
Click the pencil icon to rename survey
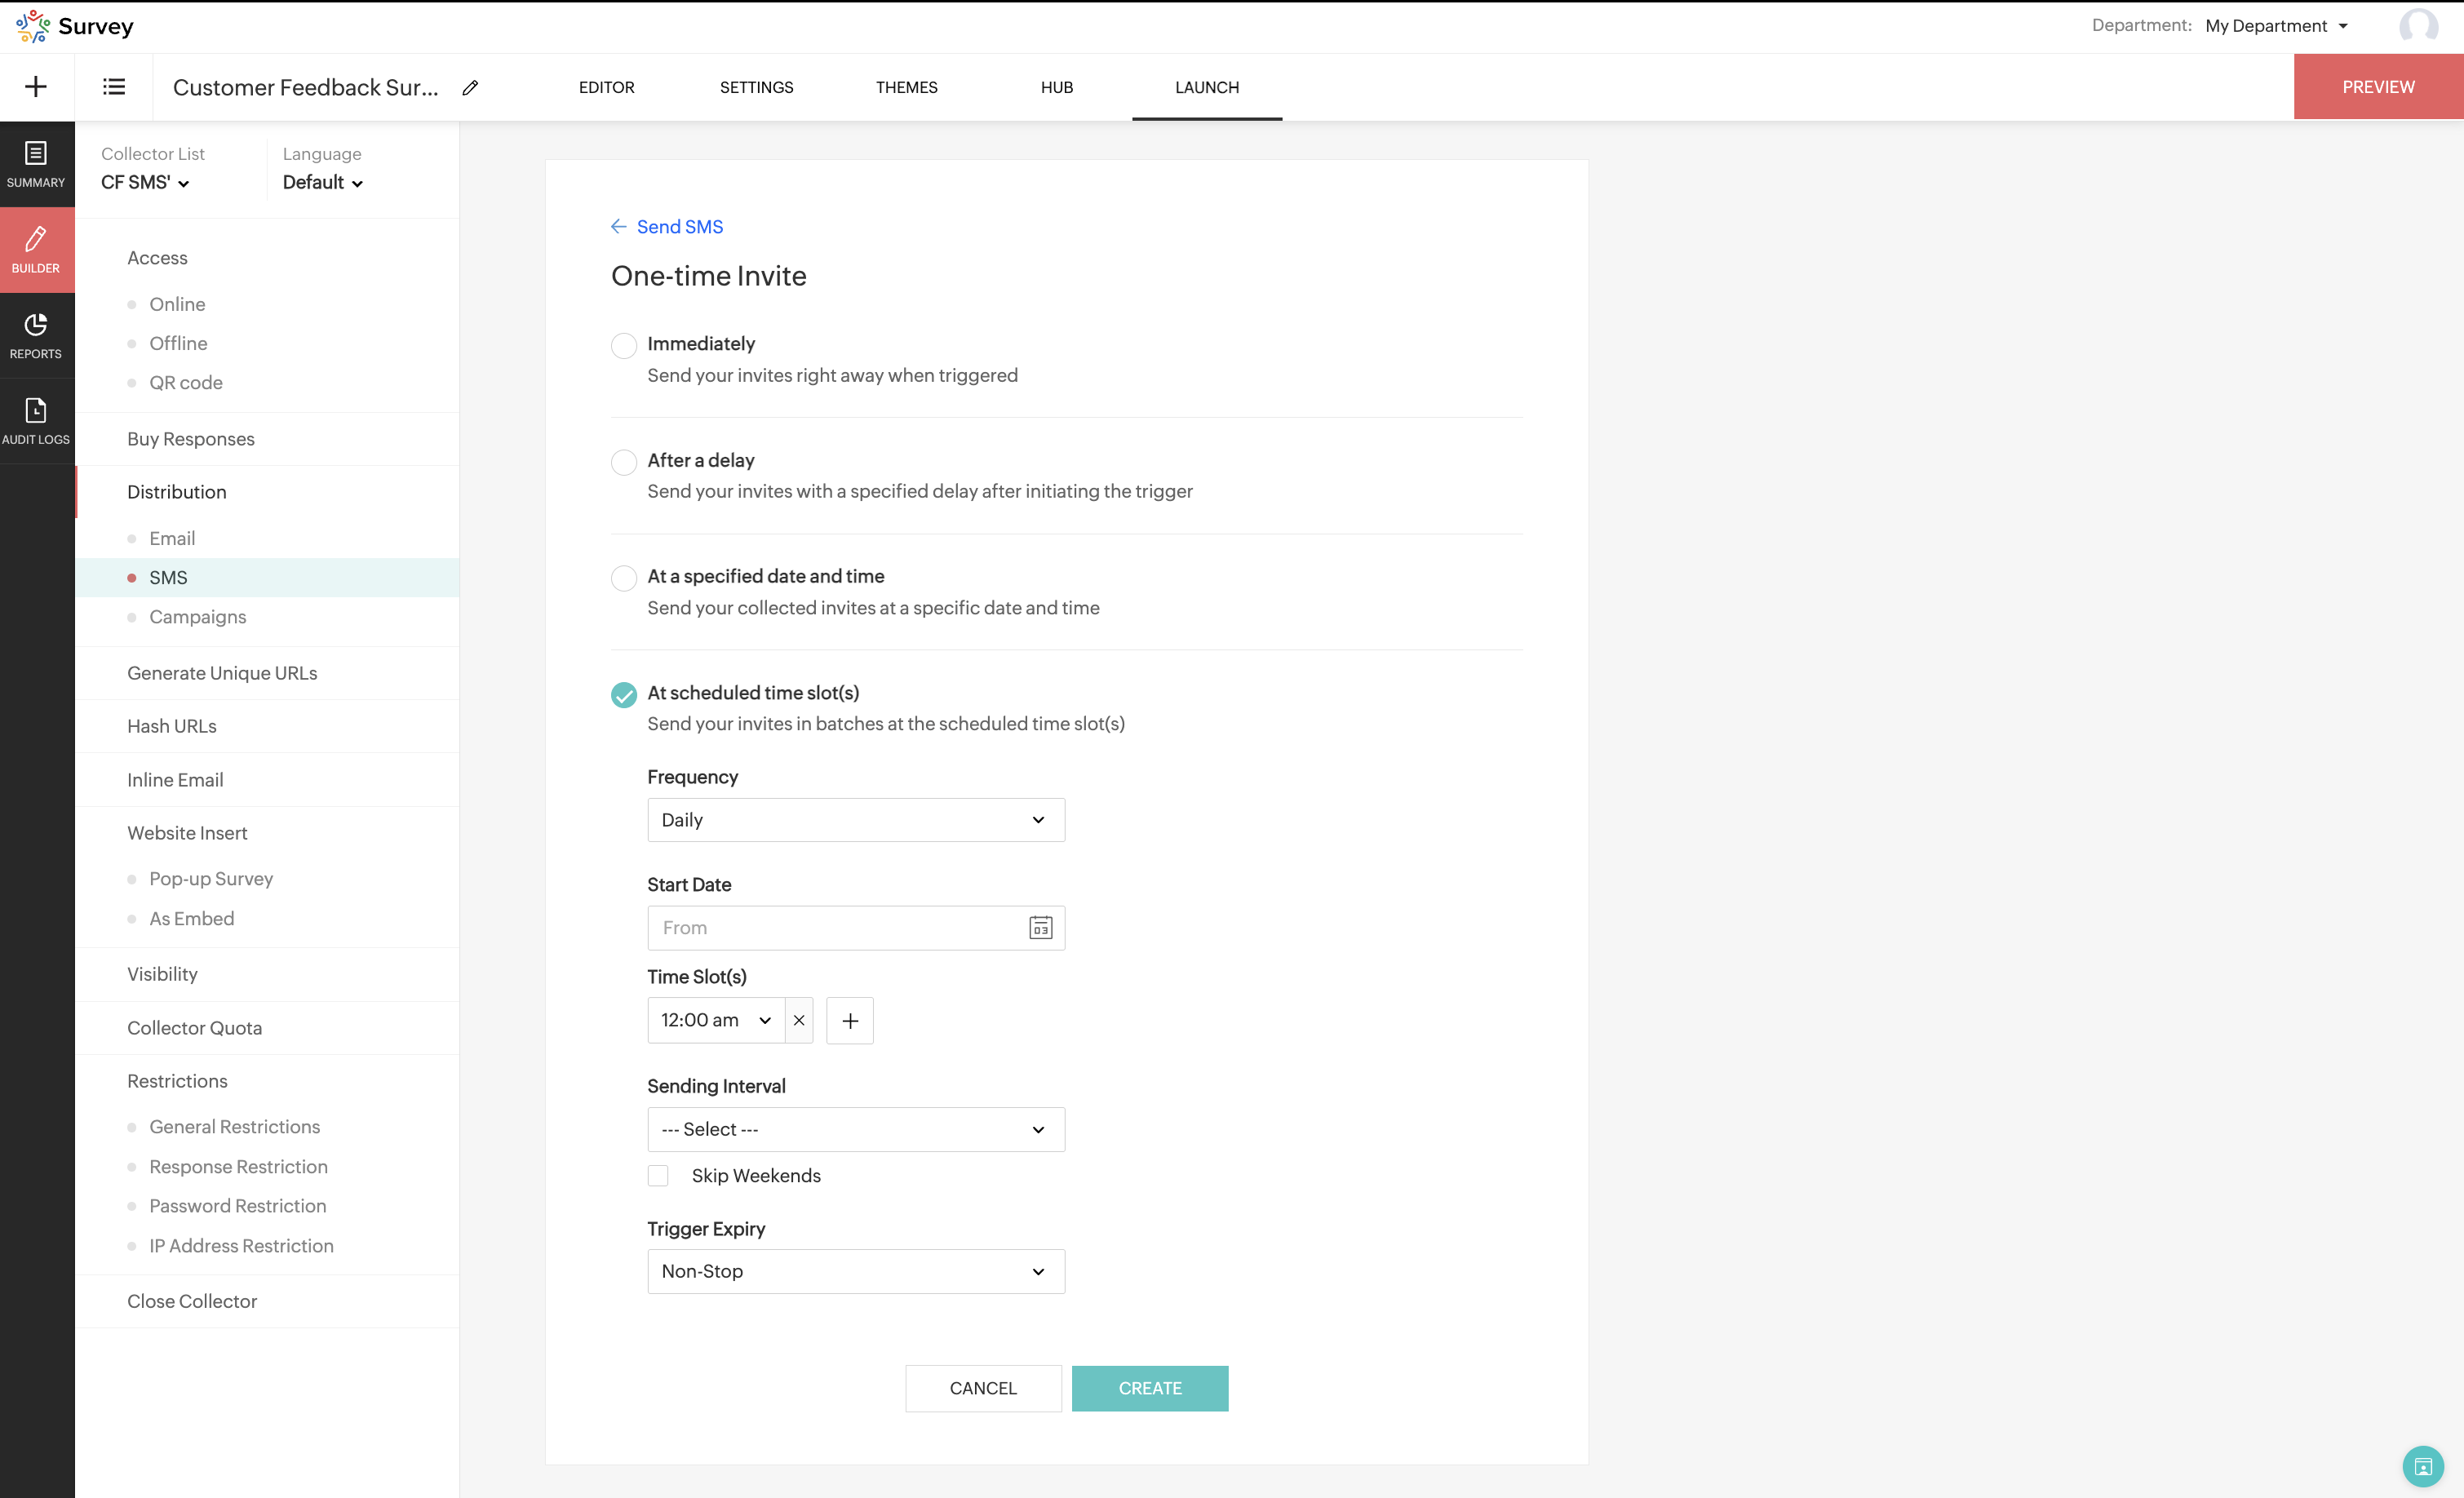pyautogui.click(x=470, y=88)
